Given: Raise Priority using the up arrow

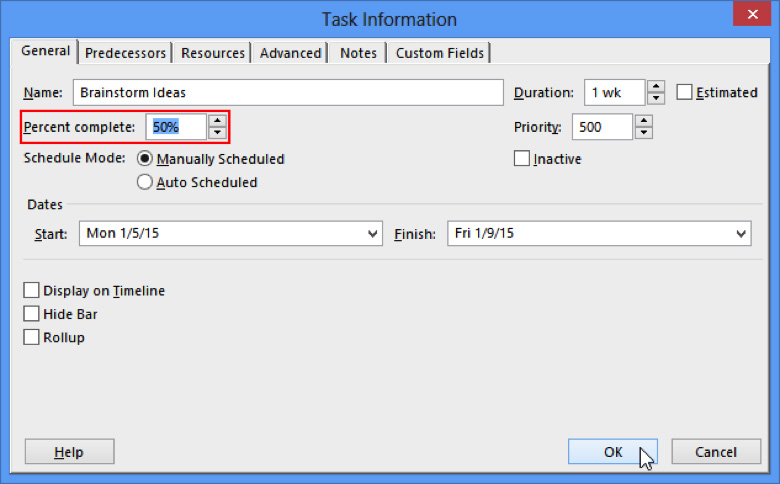Looking at the screenshot, I should 644,121.
